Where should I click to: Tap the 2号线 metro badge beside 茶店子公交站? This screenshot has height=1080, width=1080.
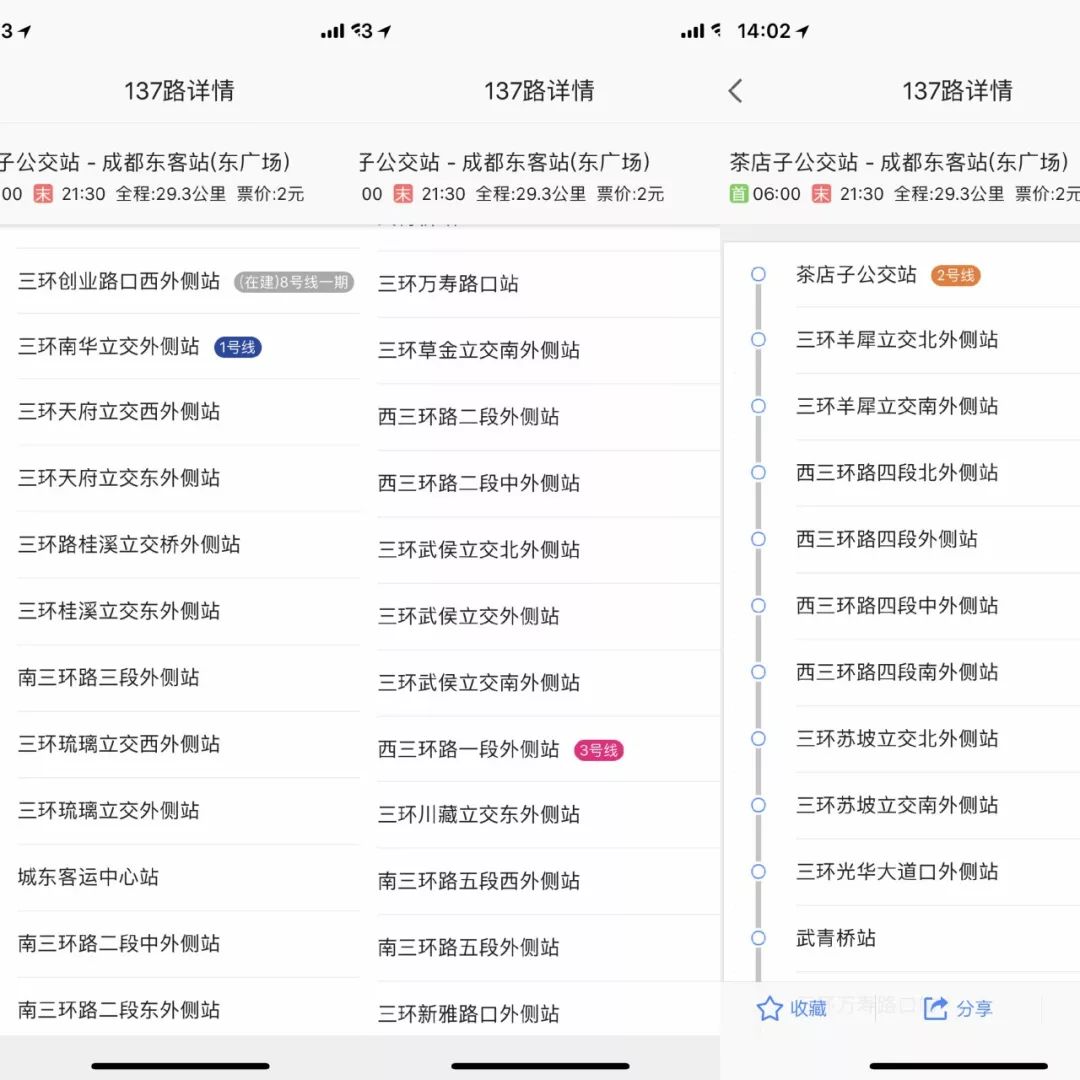click(x=955, y=274)
